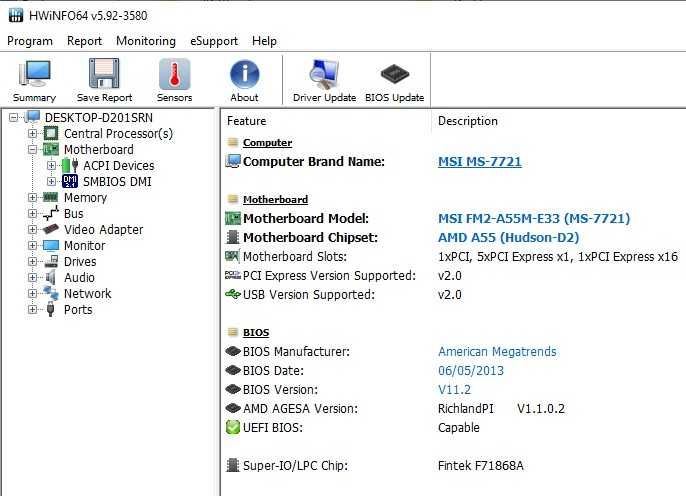Click the Motherboard Model board icon
The width and height of the screenshot is (686, 496).
click(233, 218)
